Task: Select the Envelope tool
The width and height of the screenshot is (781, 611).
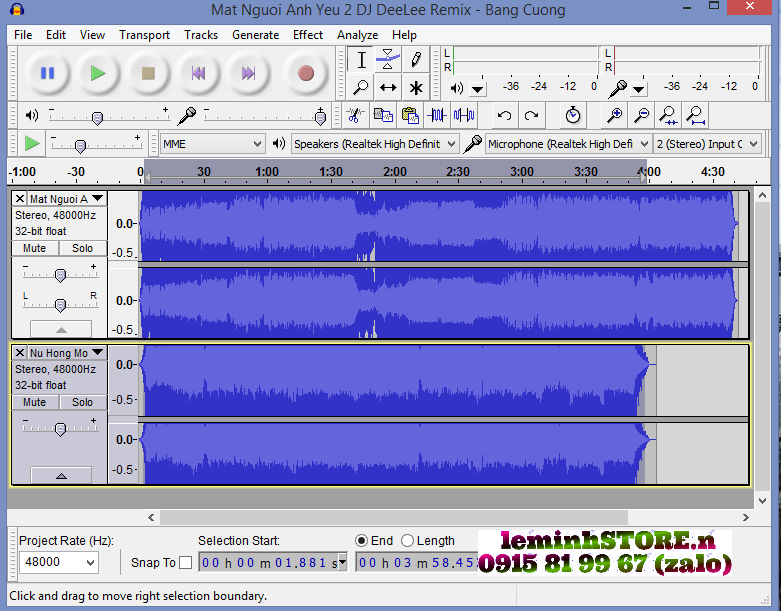Action: click(388, 60)
